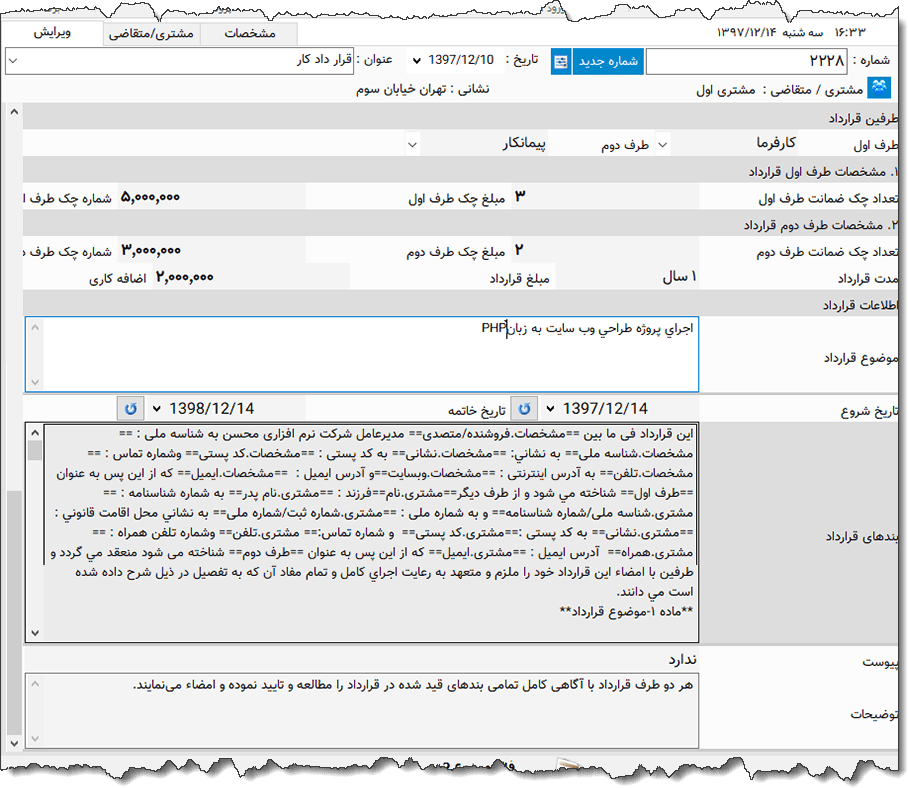This screenshot has height=788, width=908.
Task: Open the calendar date picker icon
Action: coord(560,61)
